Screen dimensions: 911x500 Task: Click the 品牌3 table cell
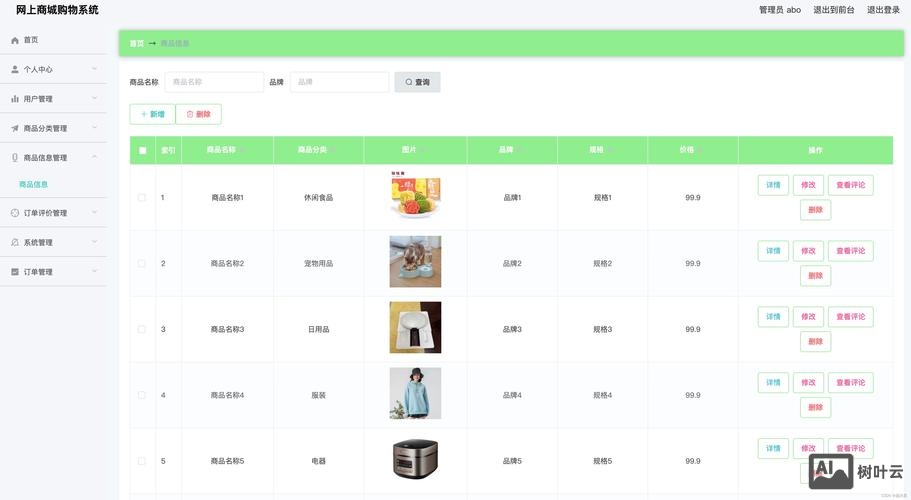coord(512,329)
